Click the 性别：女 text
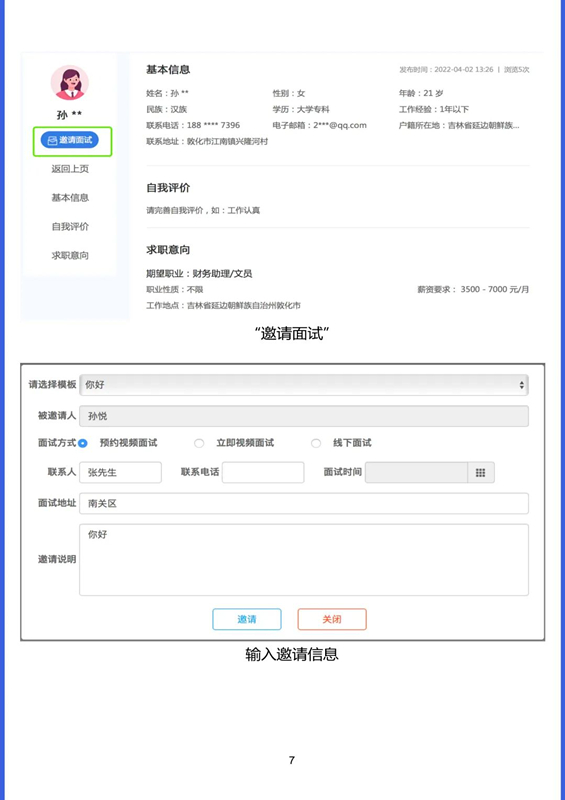The width and height of the screenshot is (565, 800). click(x=289, y=93)
